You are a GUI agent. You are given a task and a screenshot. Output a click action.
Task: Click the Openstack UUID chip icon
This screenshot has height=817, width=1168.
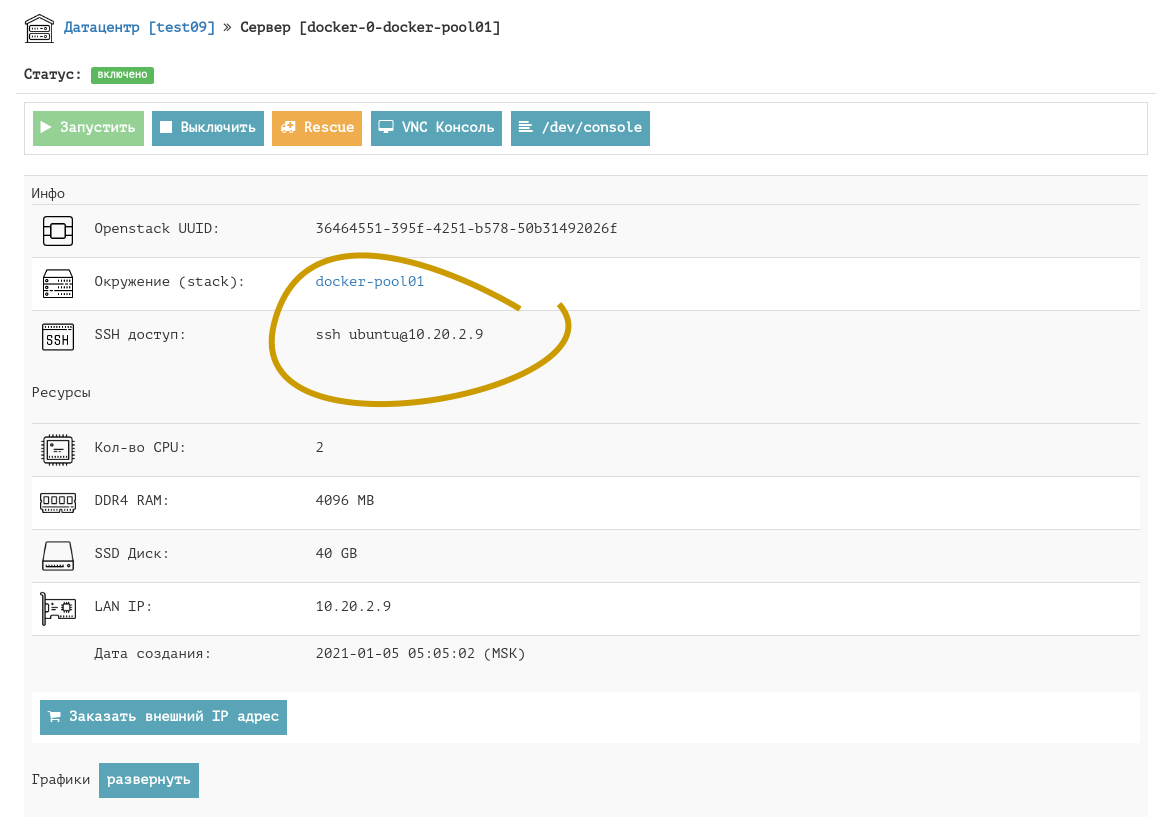coord(58,230)
